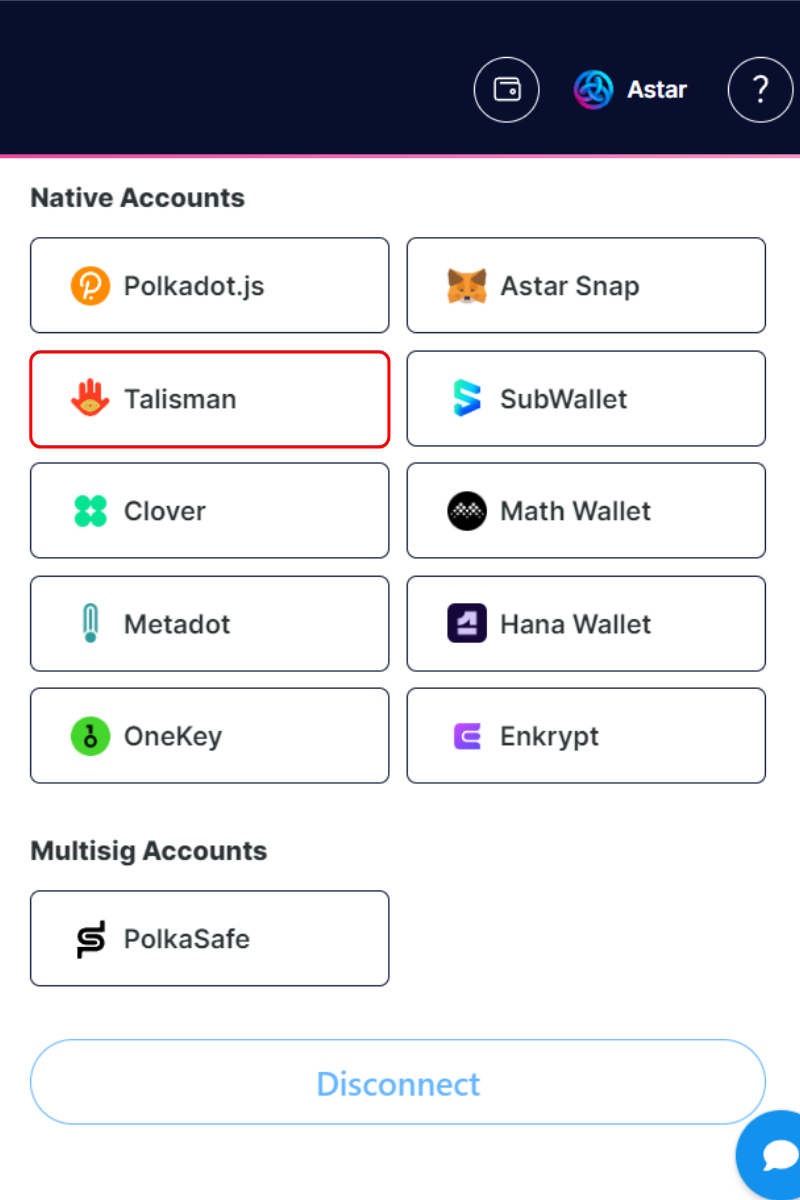Screen dimensions: 800x1200
Task: Open the chat support bubble
Action: [775, 1155]
